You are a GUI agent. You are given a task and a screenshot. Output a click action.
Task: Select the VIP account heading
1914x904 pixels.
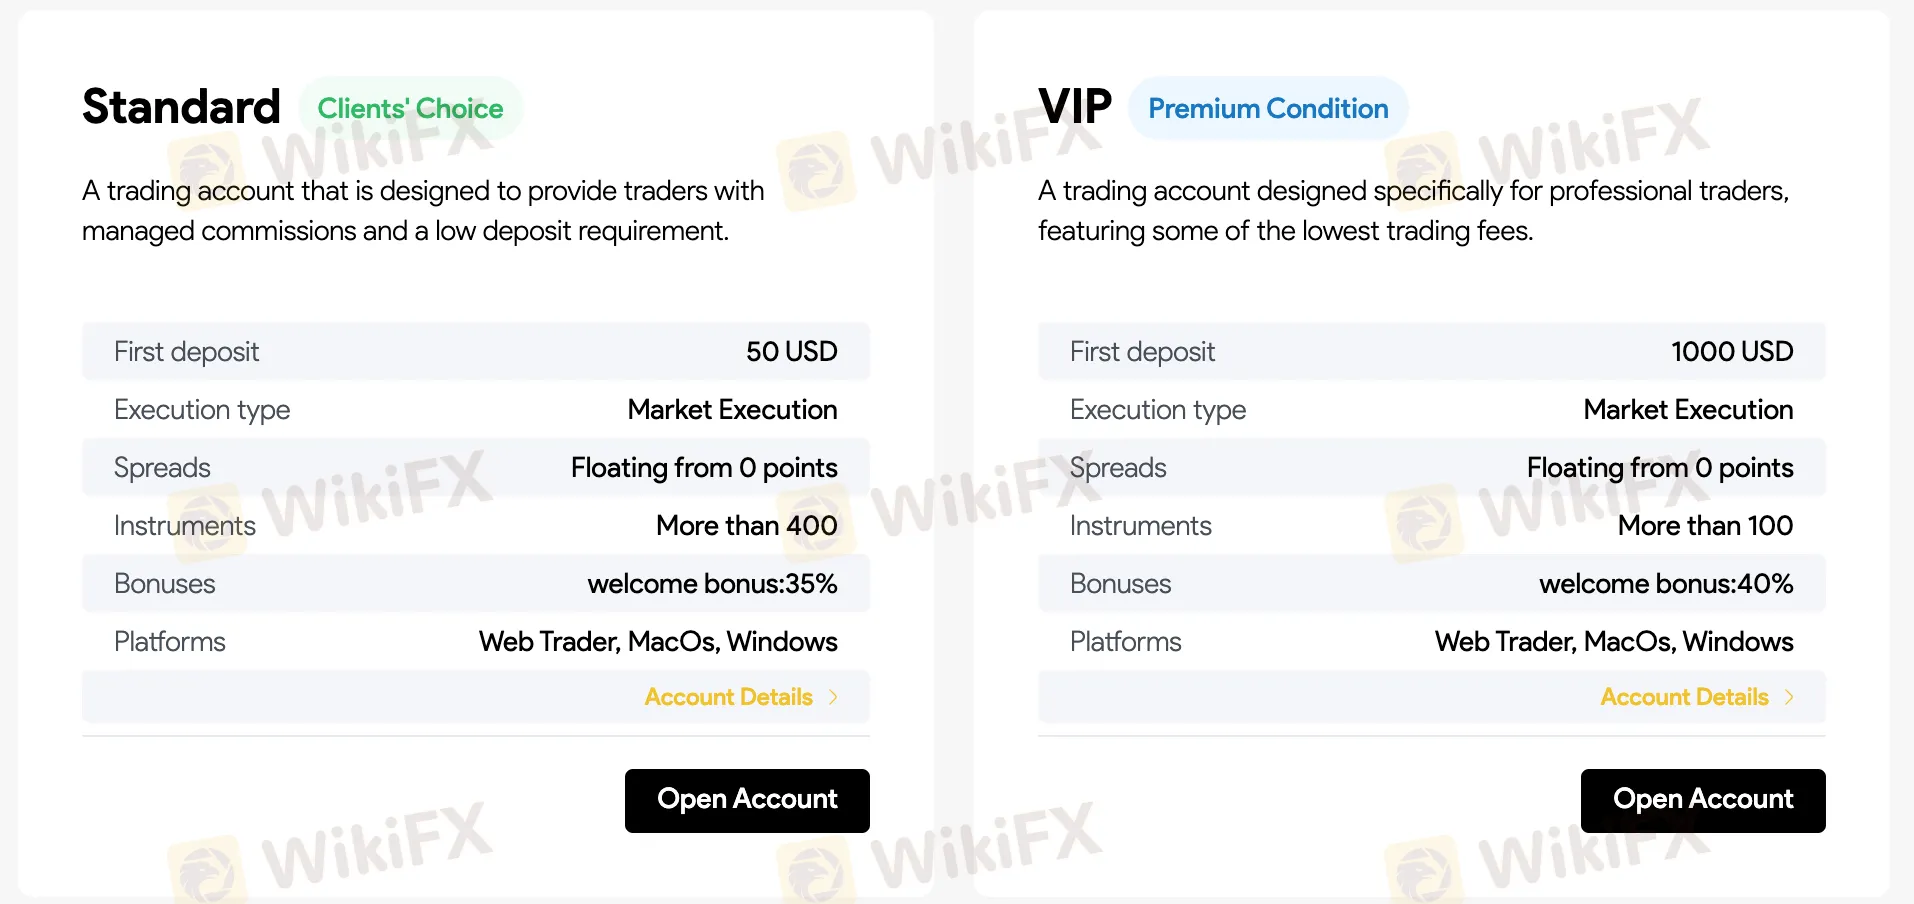[x=1075, y=106]
